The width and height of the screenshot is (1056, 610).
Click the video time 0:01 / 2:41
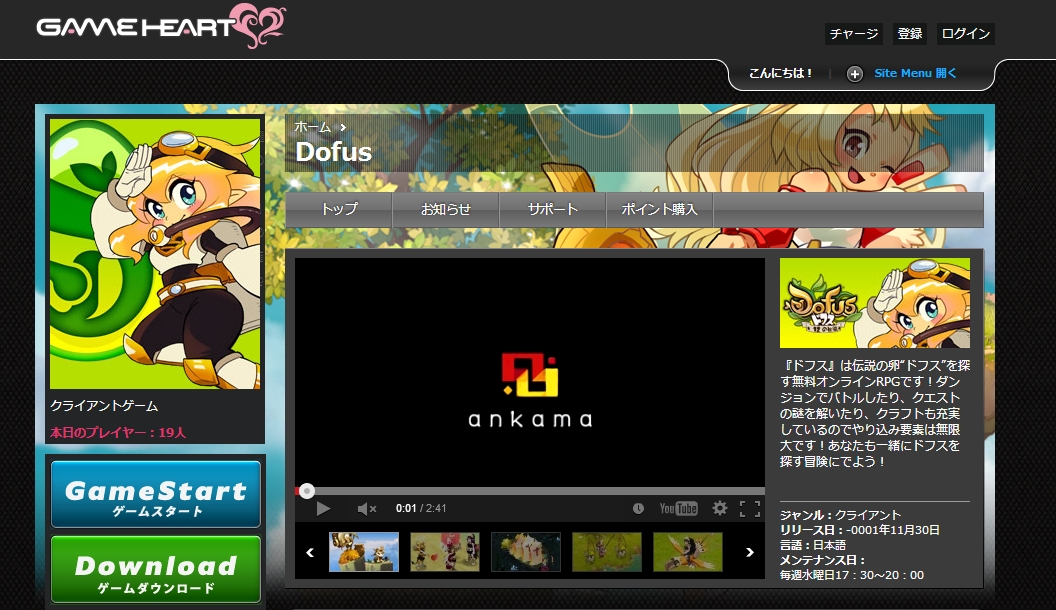pyautogui.click(x=421, y=508)
